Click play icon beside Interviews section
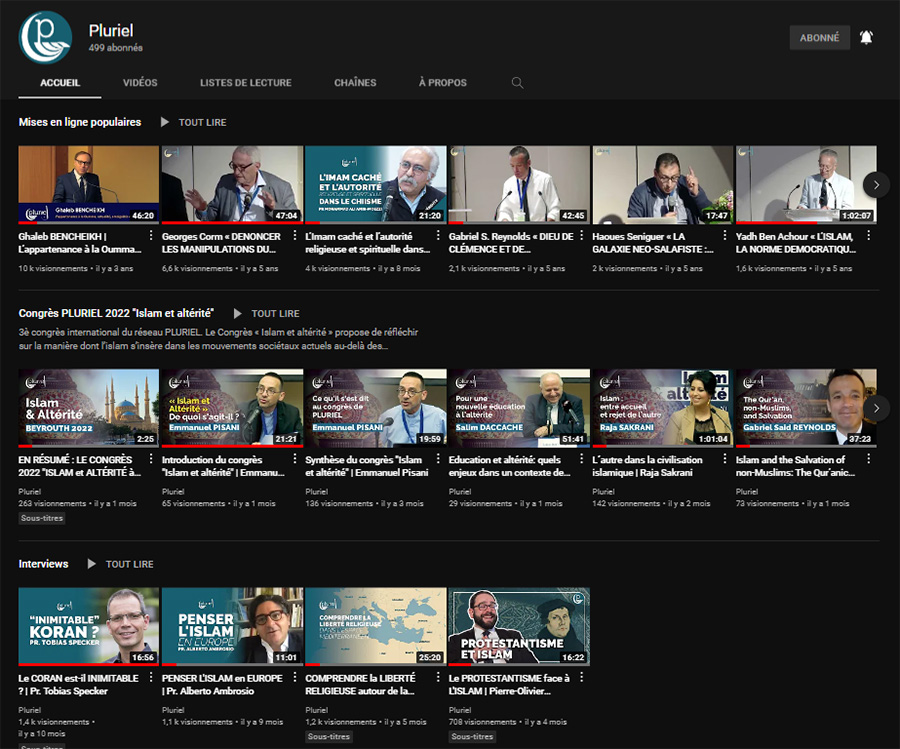Viewport: 900px width, 749px height. [92, 564]
